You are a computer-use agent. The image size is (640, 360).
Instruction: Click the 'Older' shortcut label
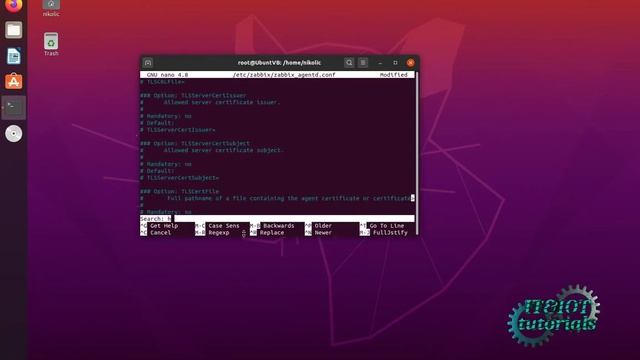(323, 226)
